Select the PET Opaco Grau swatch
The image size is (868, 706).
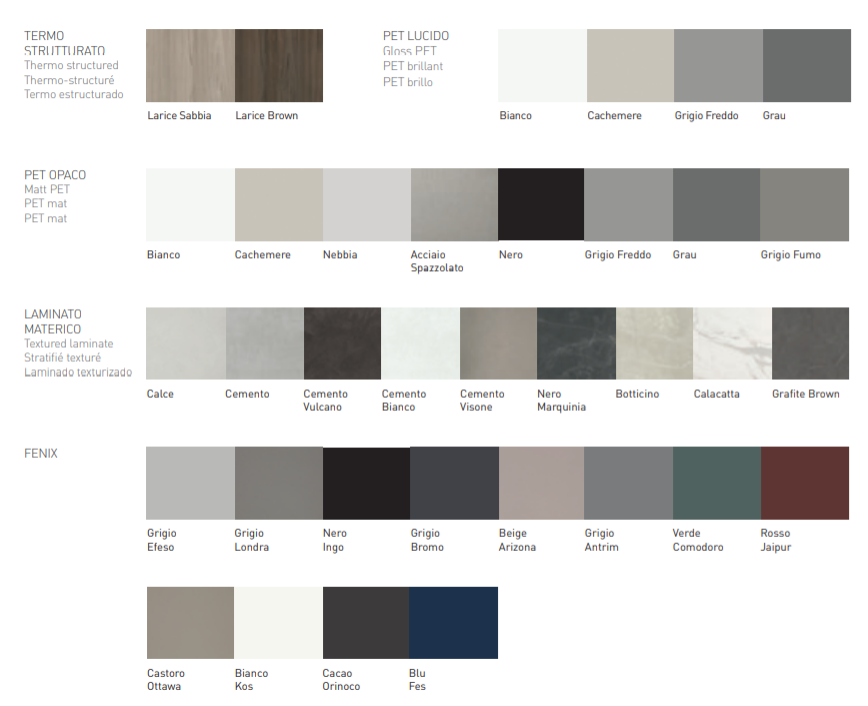[x=716, y=204]
